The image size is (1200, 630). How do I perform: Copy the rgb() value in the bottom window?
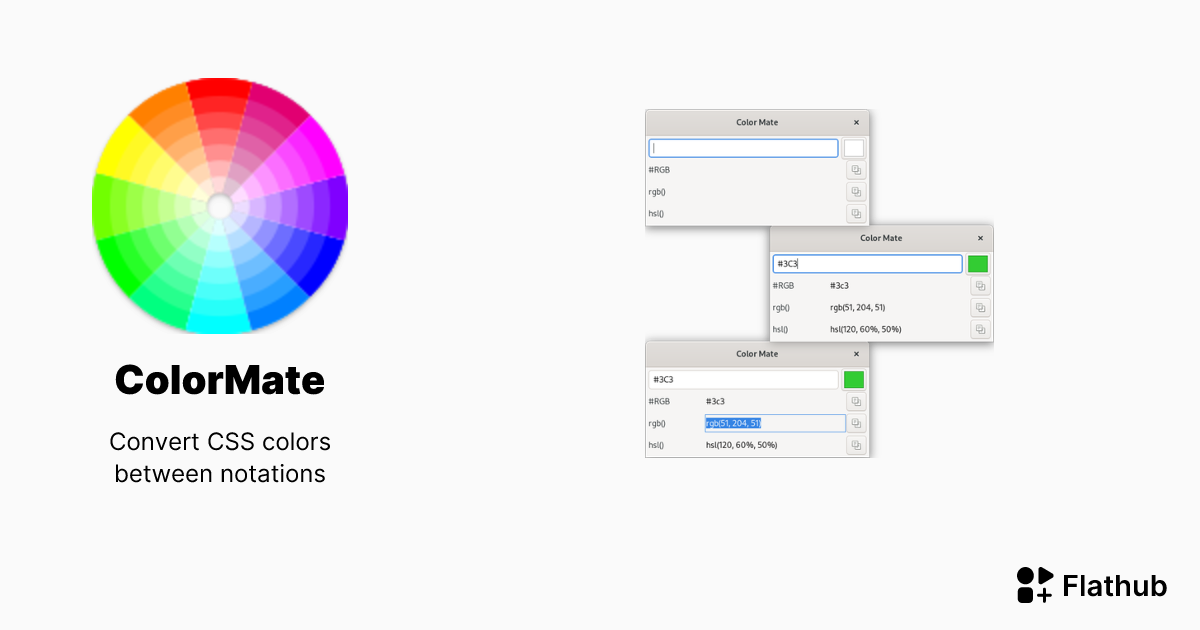(855, 423)
